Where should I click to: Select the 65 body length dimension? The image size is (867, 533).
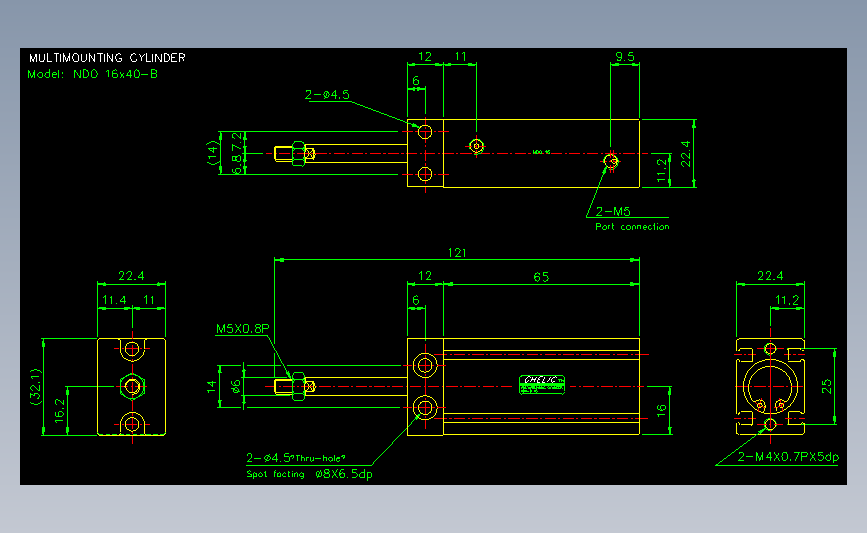541,277
